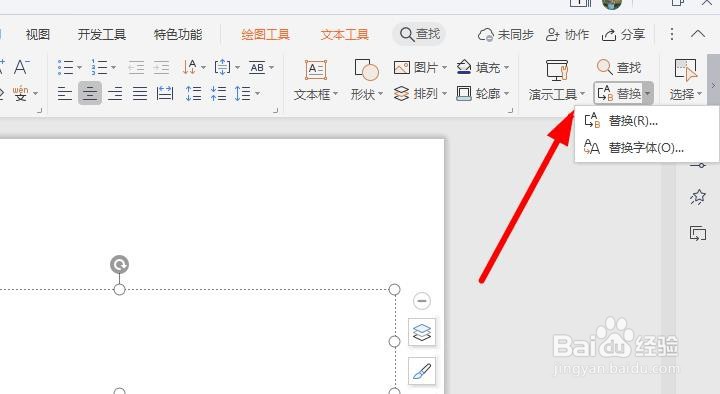Viewport: 720px width, 394px height.
Task: Justify the paragraph text
Action: click(x=140, y=94)
